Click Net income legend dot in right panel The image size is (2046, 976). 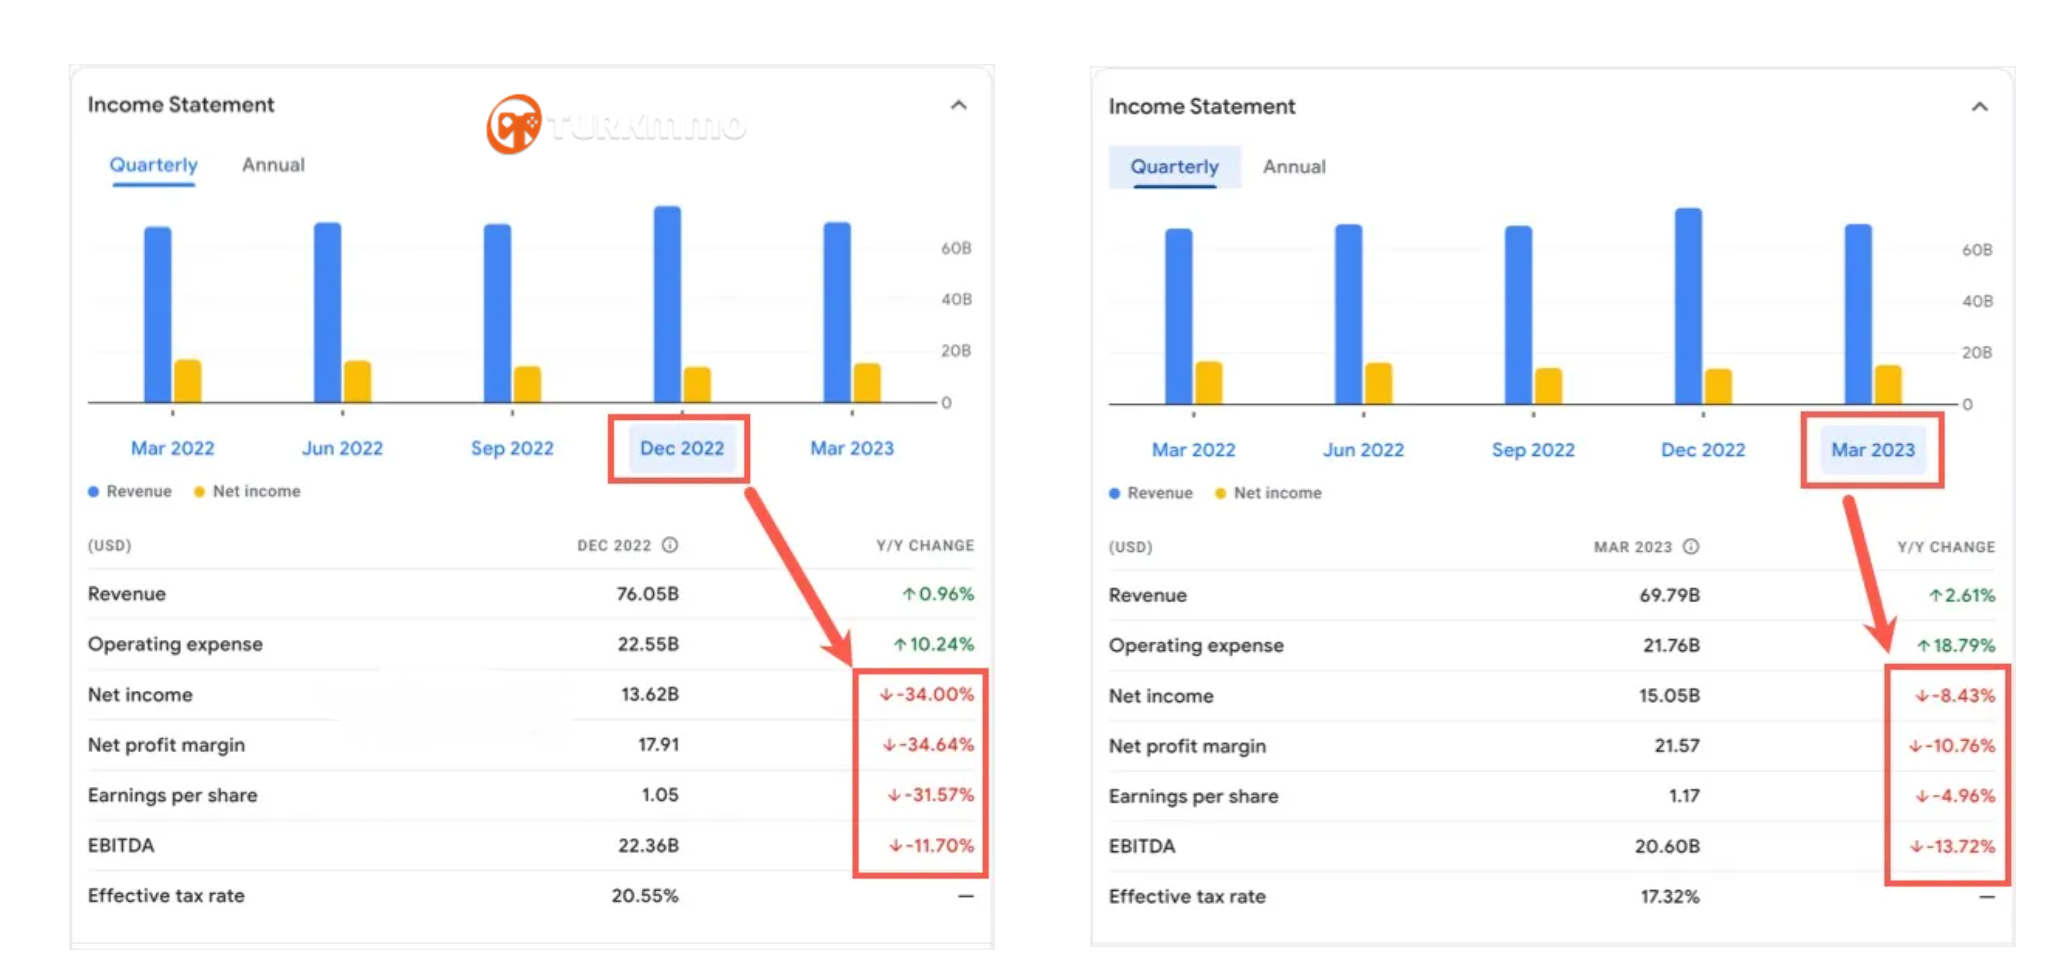pyautogui.click(x=1220, y=493)
